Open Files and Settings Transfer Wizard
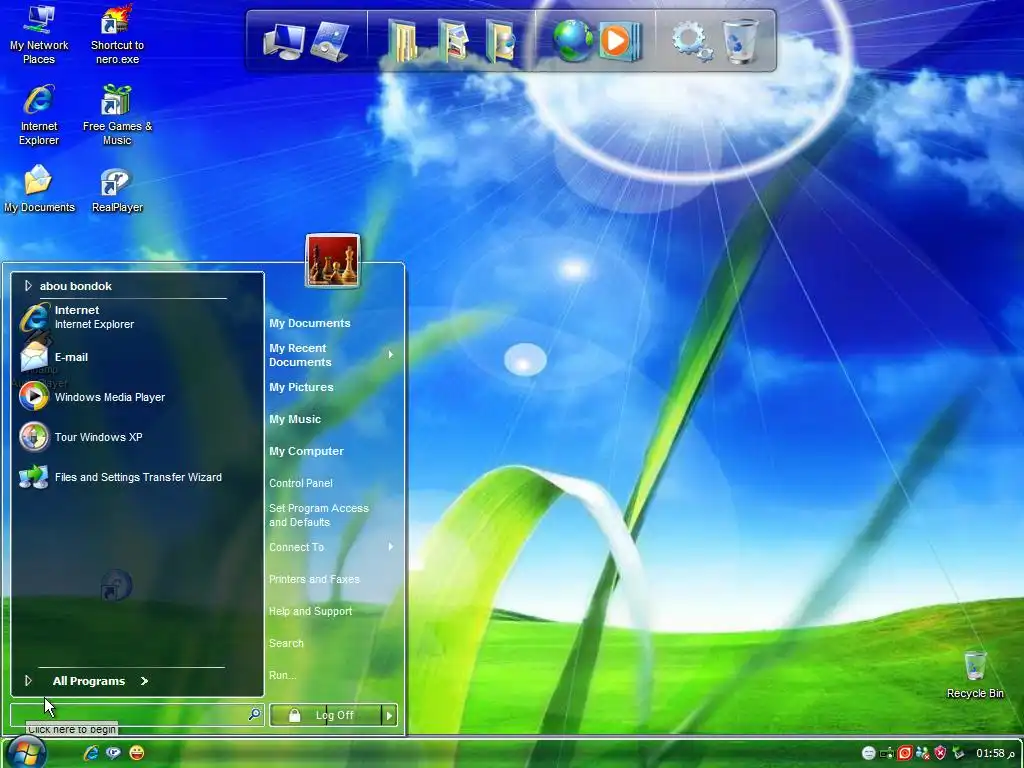 (x=121, y=477)
